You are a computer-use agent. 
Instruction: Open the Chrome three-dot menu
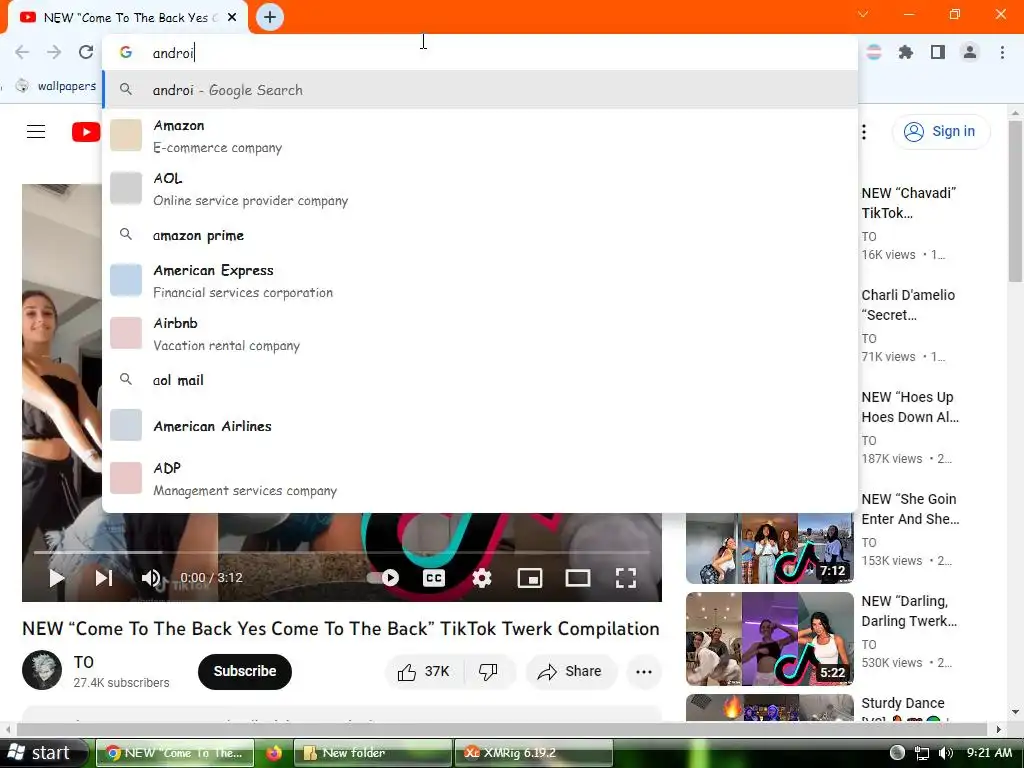[x=1002, y=52]
